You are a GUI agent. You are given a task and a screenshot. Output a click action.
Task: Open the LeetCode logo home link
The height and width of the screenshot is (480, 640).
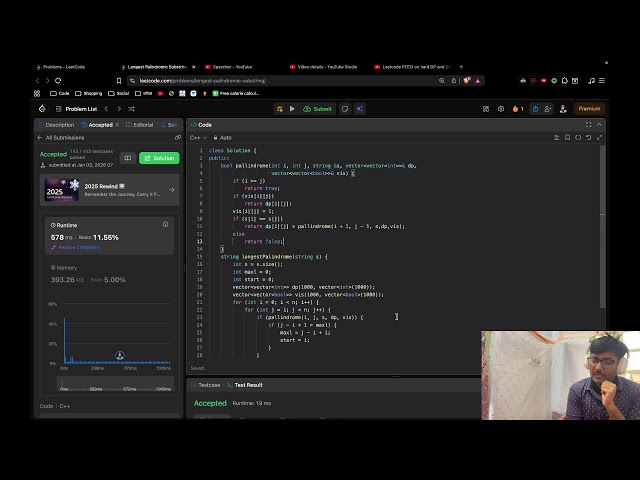pos(42,109)
